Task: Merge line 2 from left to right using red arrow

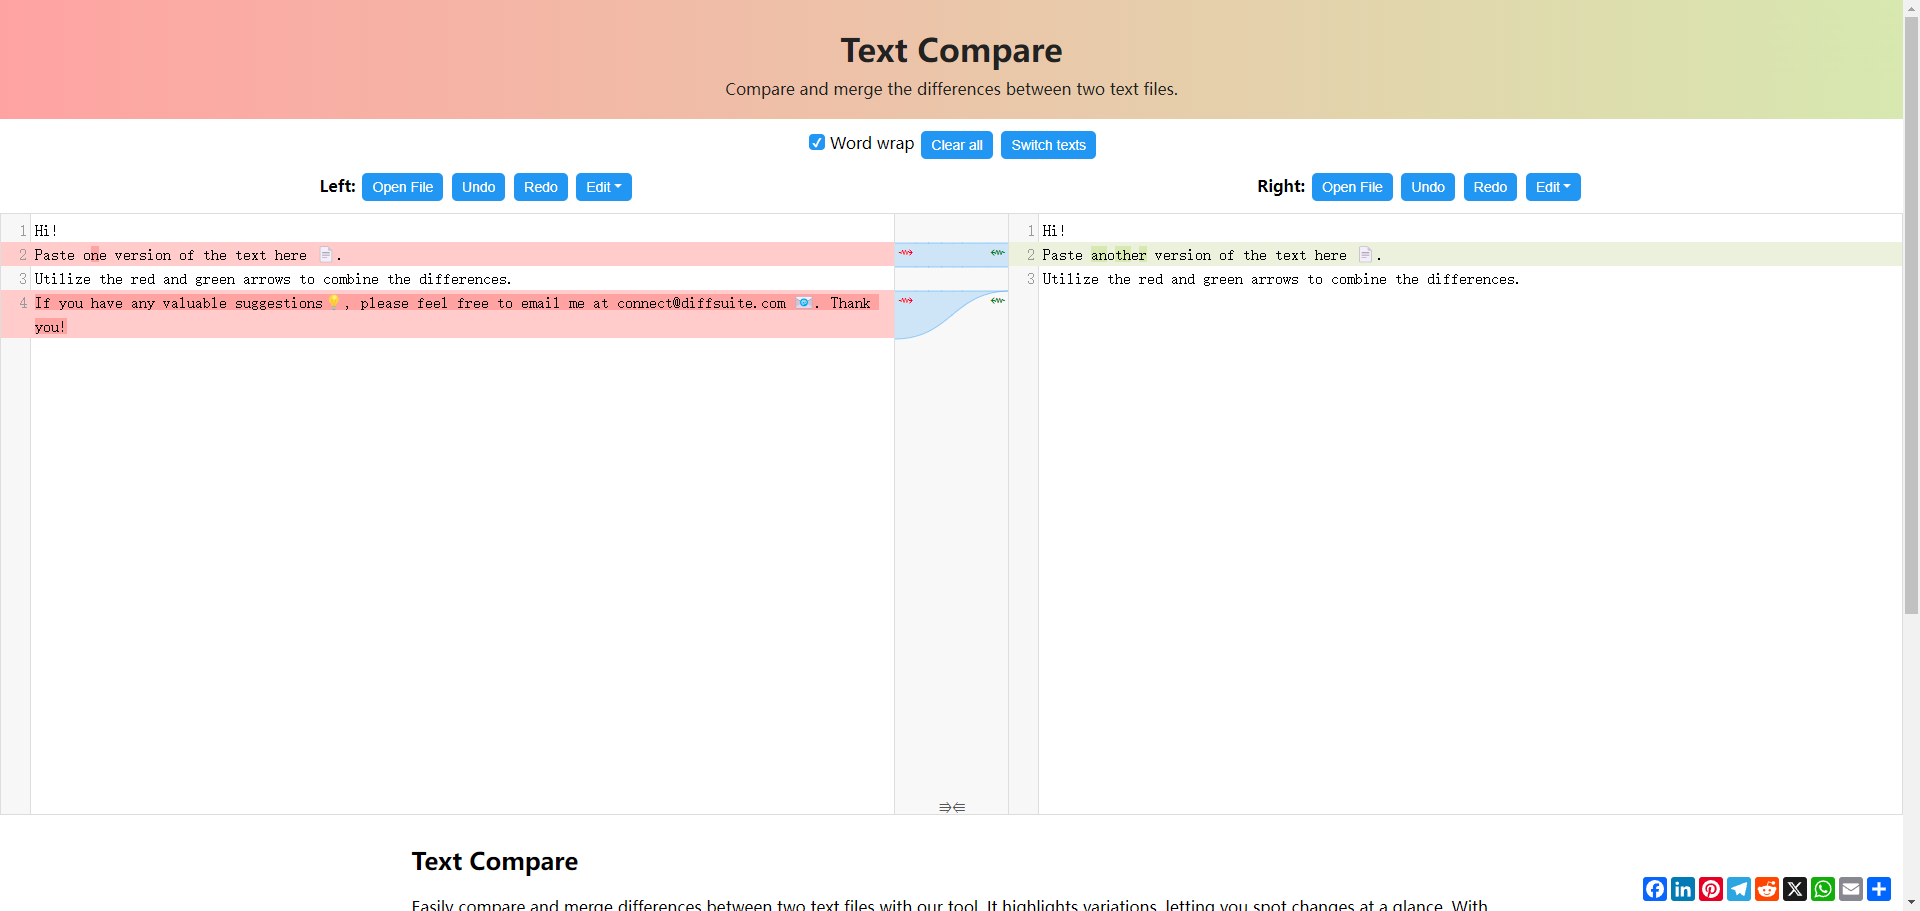Action: [905, 253]
